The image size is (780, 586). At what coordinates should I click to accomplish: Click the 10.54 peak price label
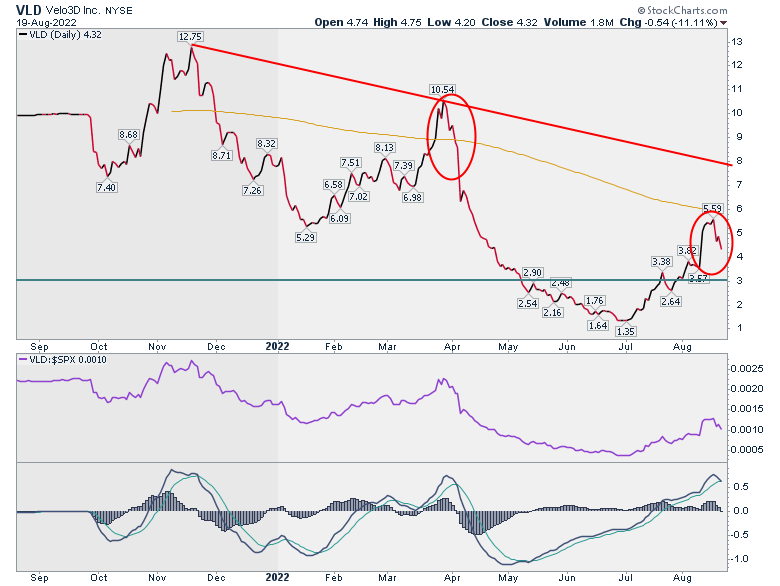point(442,90)
